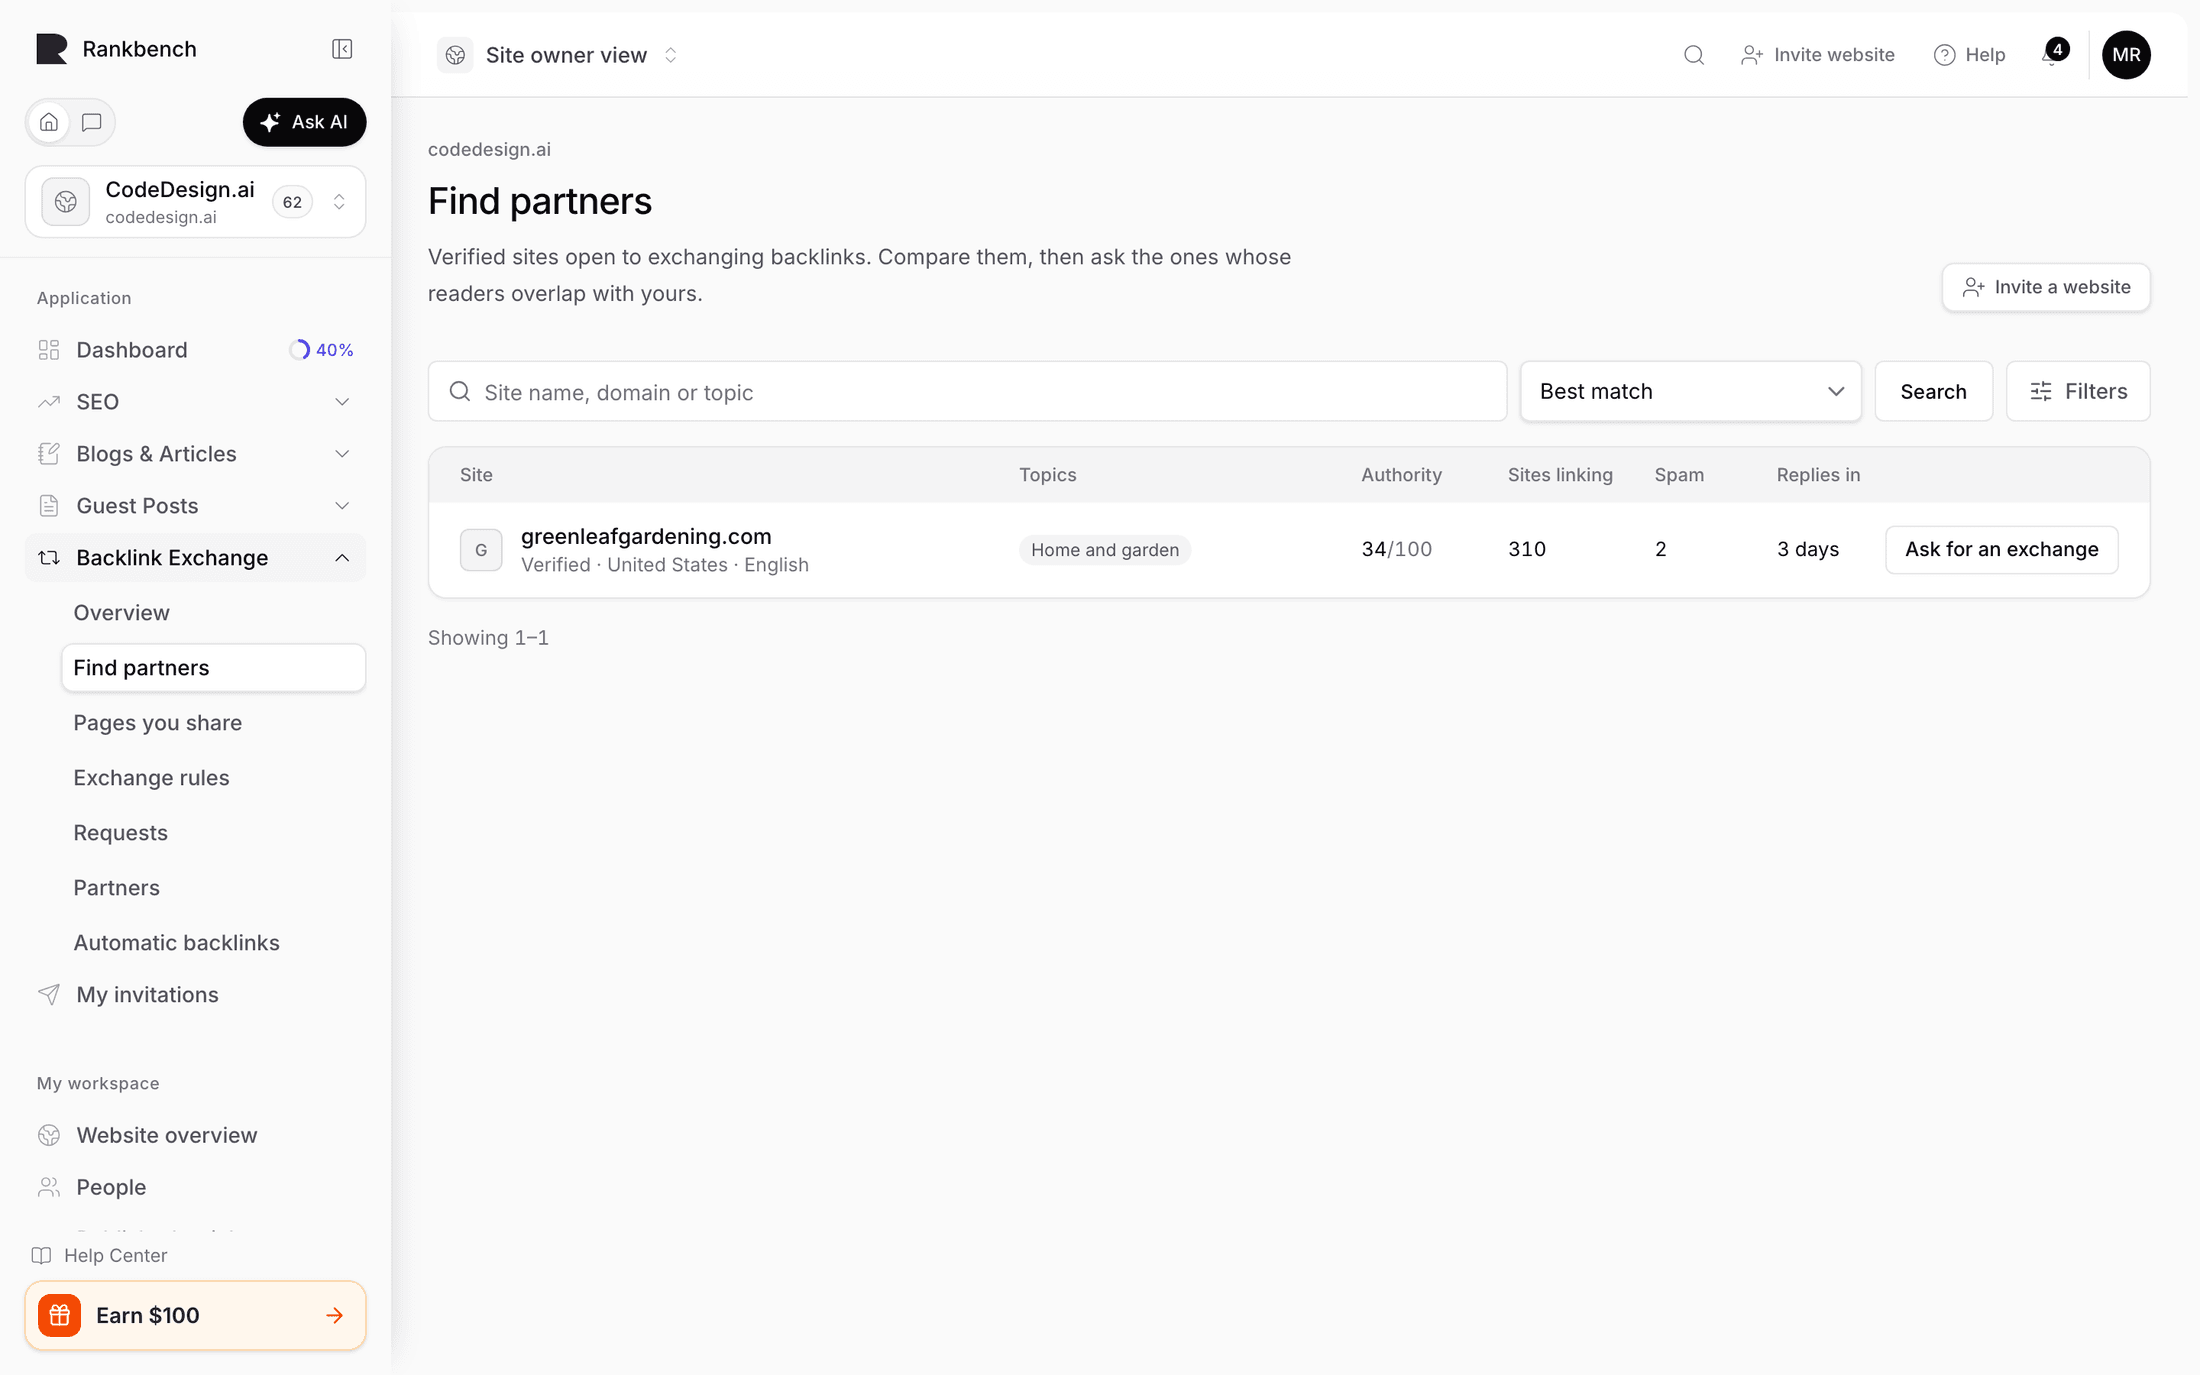The width and height of the screenshot is (2200, 1375).
Task: Expand Blogs & Articles section
Action: 195,454
